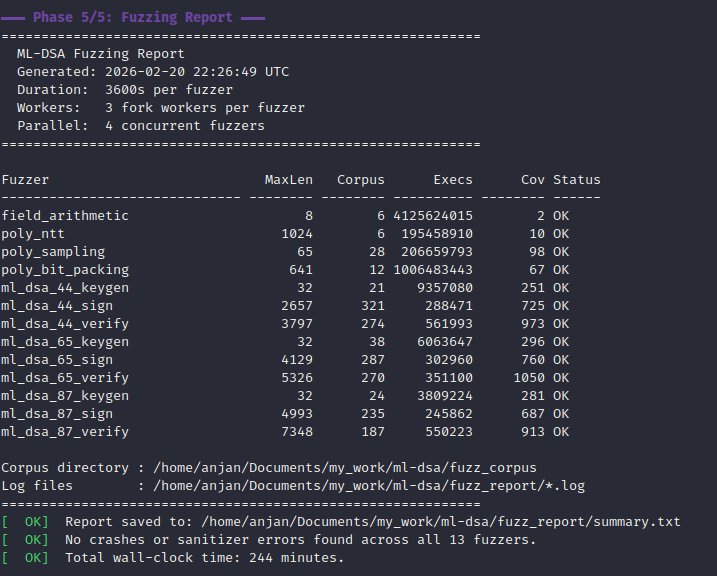Click '4 concurrent fuzzers' text
Screen dimensions: 717x576
pos(185,126)
